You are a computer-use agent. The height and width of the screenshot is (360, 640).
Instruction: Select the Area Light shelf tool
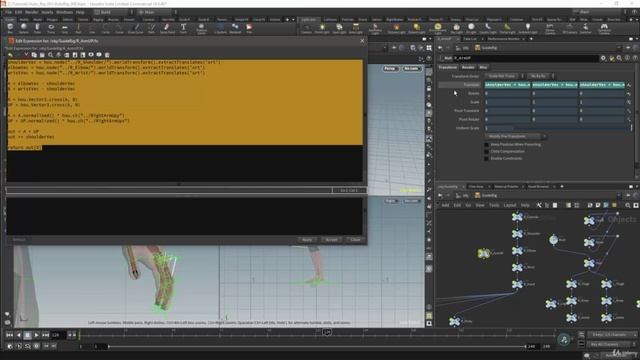[x=356, y=28]
